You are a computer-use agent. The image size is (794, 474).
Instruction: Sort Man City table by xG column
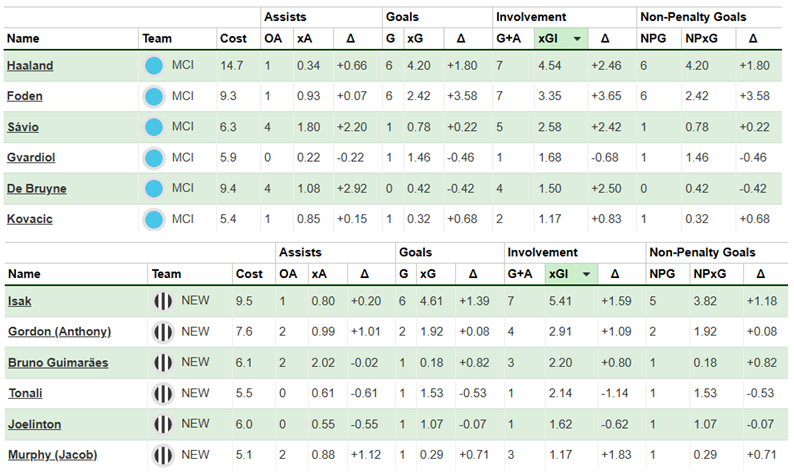pyautogui.click(x=415, y=38)
